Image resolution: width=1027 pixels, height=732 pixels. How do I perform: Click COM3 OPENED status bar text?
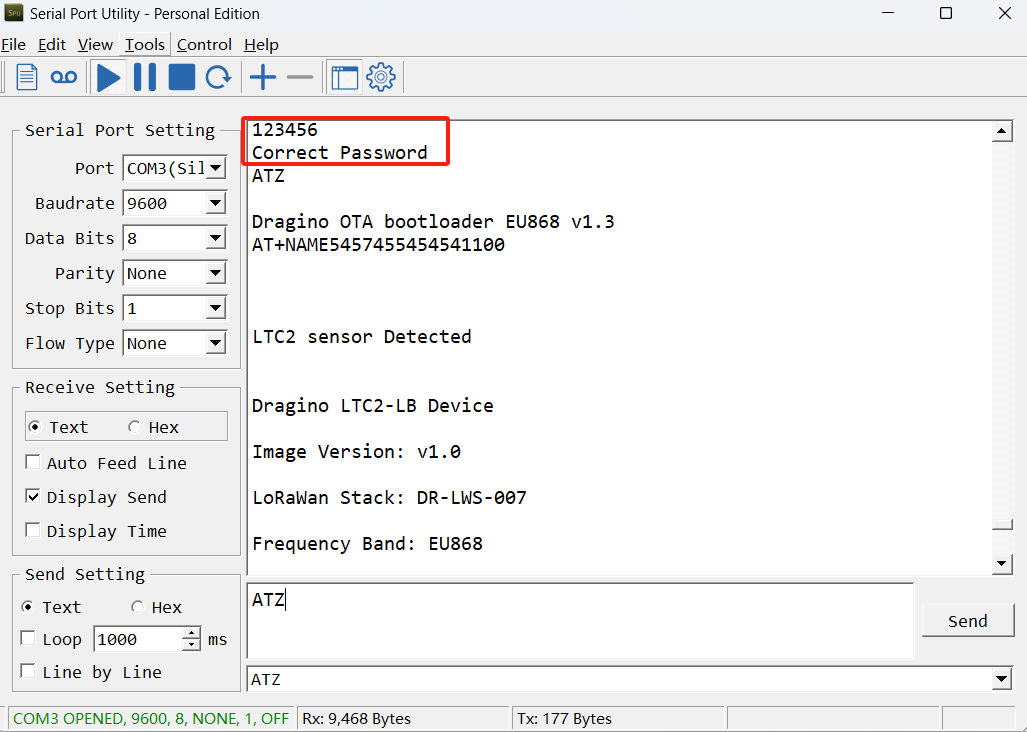click(151, 718)
